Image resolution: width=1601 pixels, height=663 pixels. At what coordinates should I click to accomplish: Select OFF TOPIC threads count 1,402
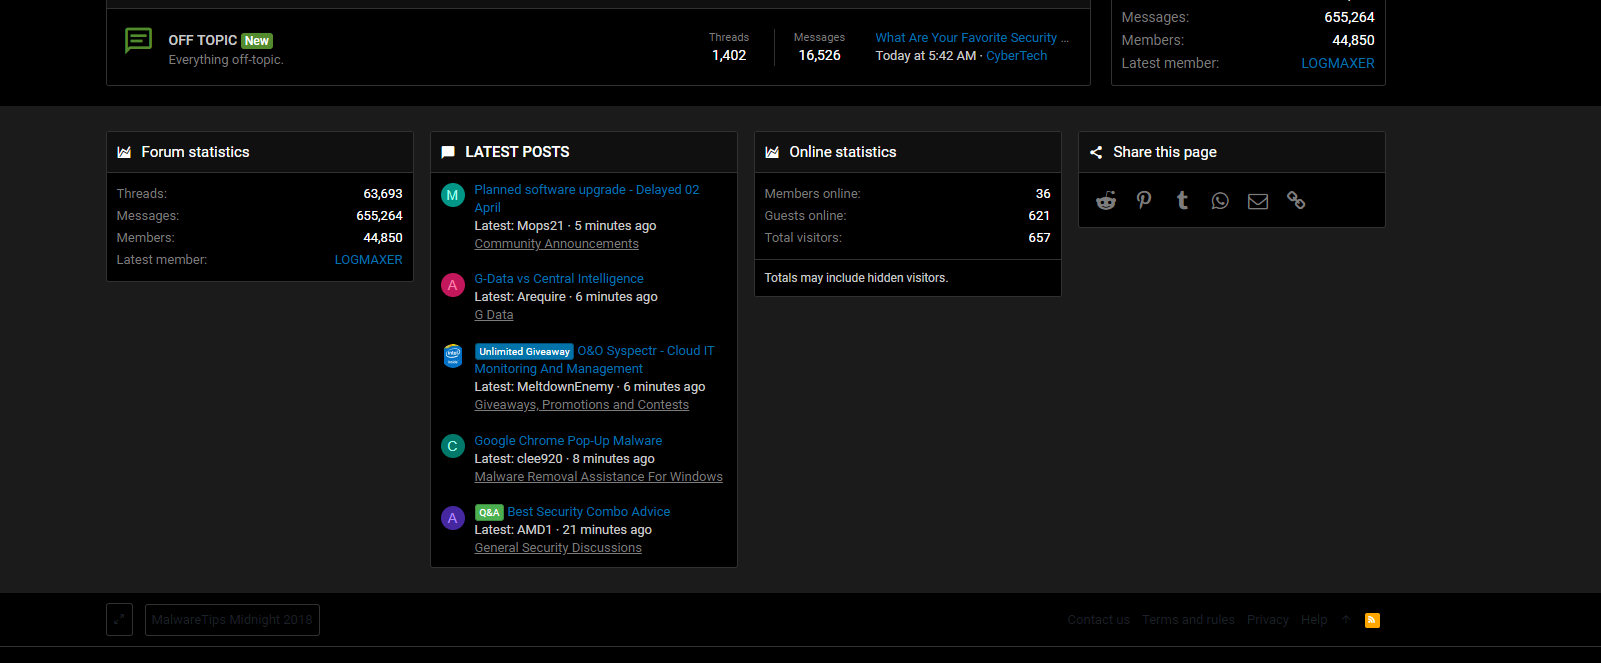(729, 56)
